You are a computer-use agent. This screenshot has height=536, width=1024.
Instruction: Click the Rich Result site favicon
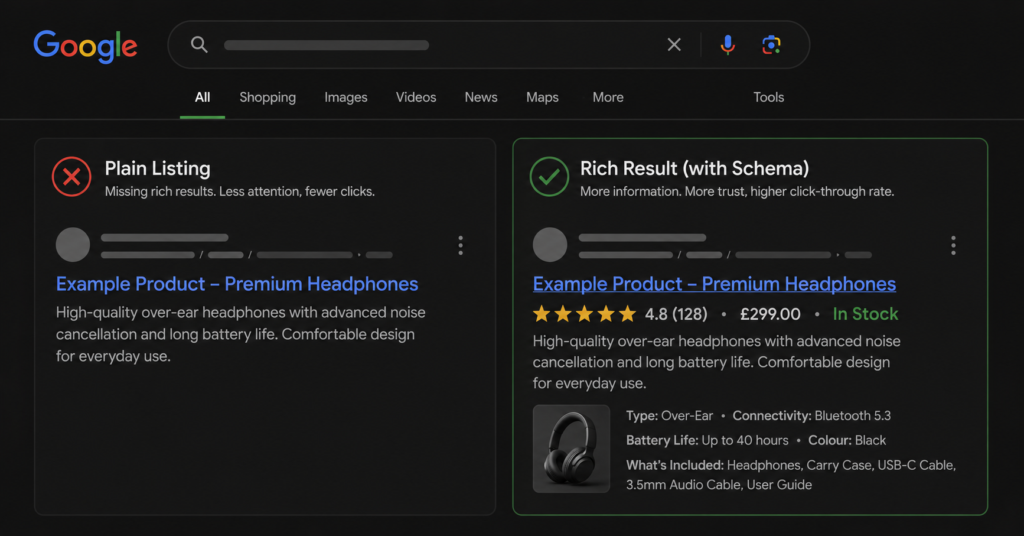[550, 245]
